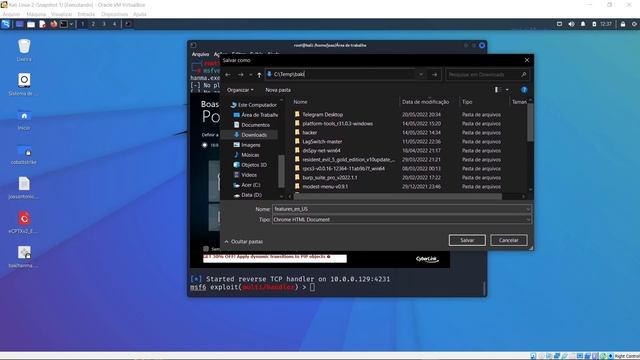
Task: Select Imagens in navigation tree
Action: (247, 145)
